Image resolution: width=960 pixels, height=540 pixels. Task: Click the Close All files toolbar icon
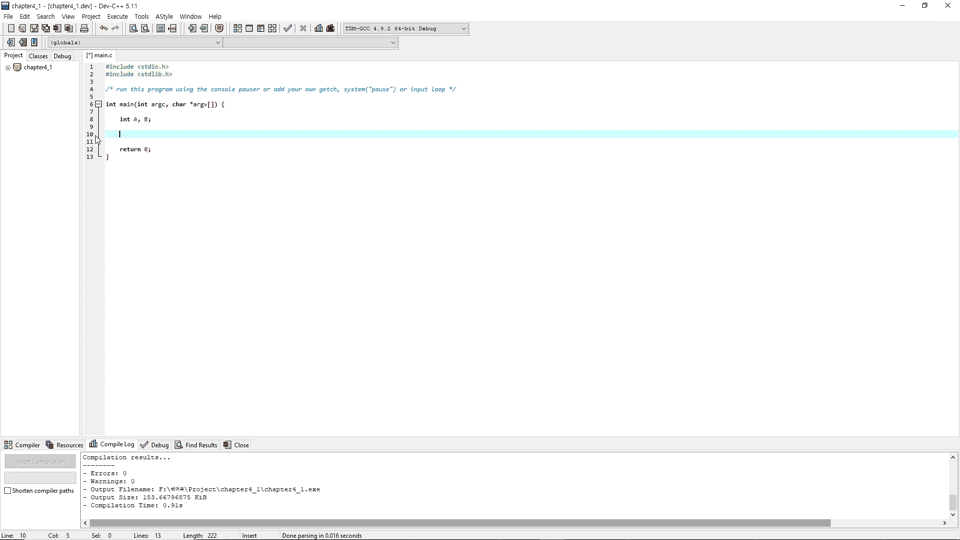[x=69, y=28]
